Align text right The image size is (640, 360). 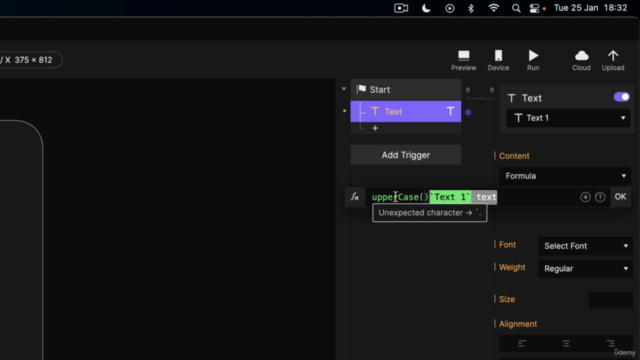pos(611,344)
